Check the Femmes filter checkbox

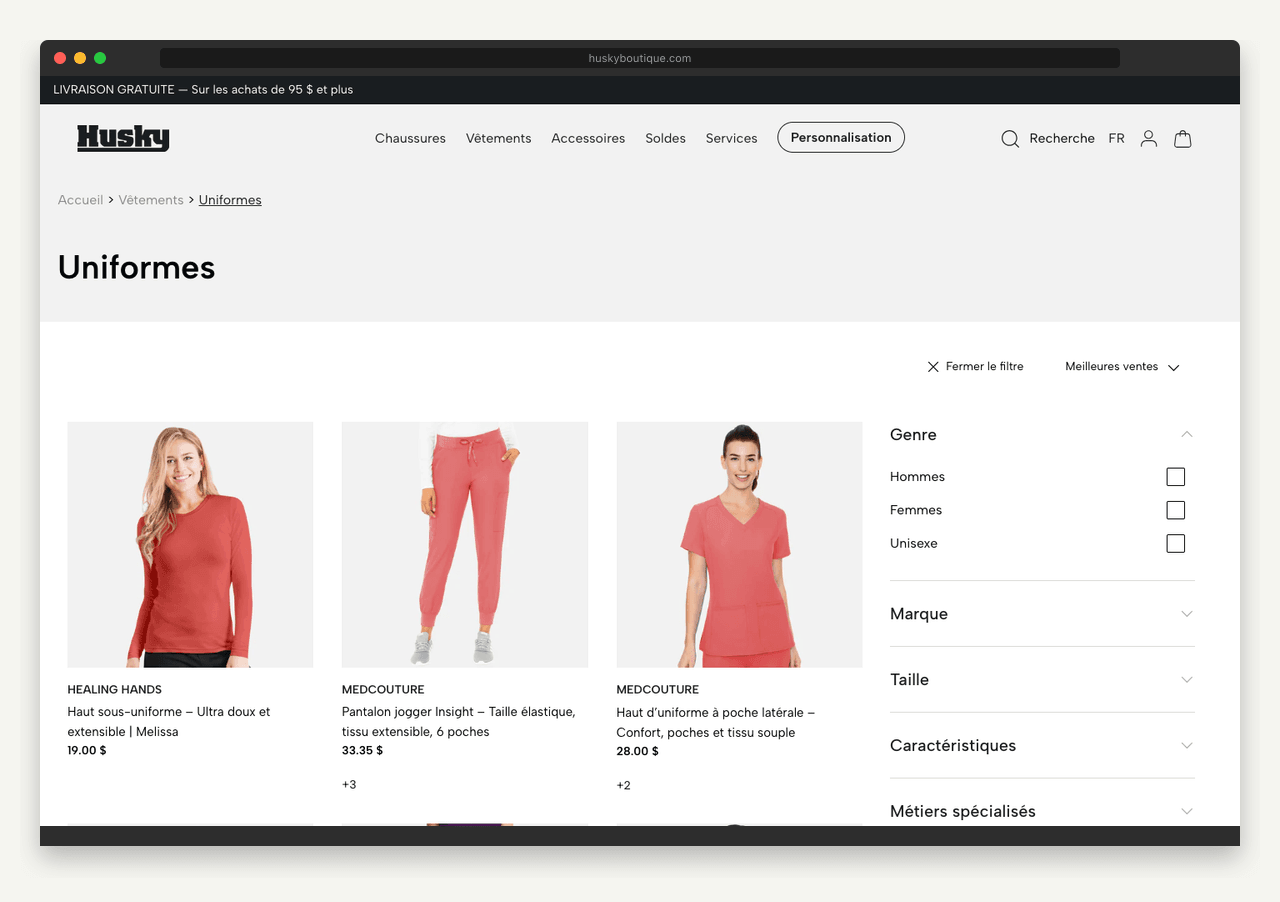(1175, 510)
